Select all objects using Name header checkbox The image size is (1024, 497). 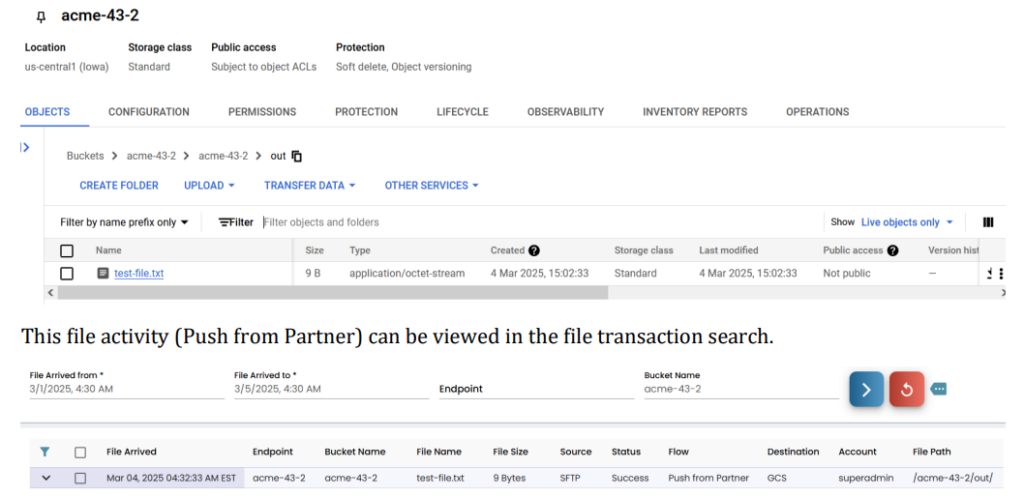[67, 250]
